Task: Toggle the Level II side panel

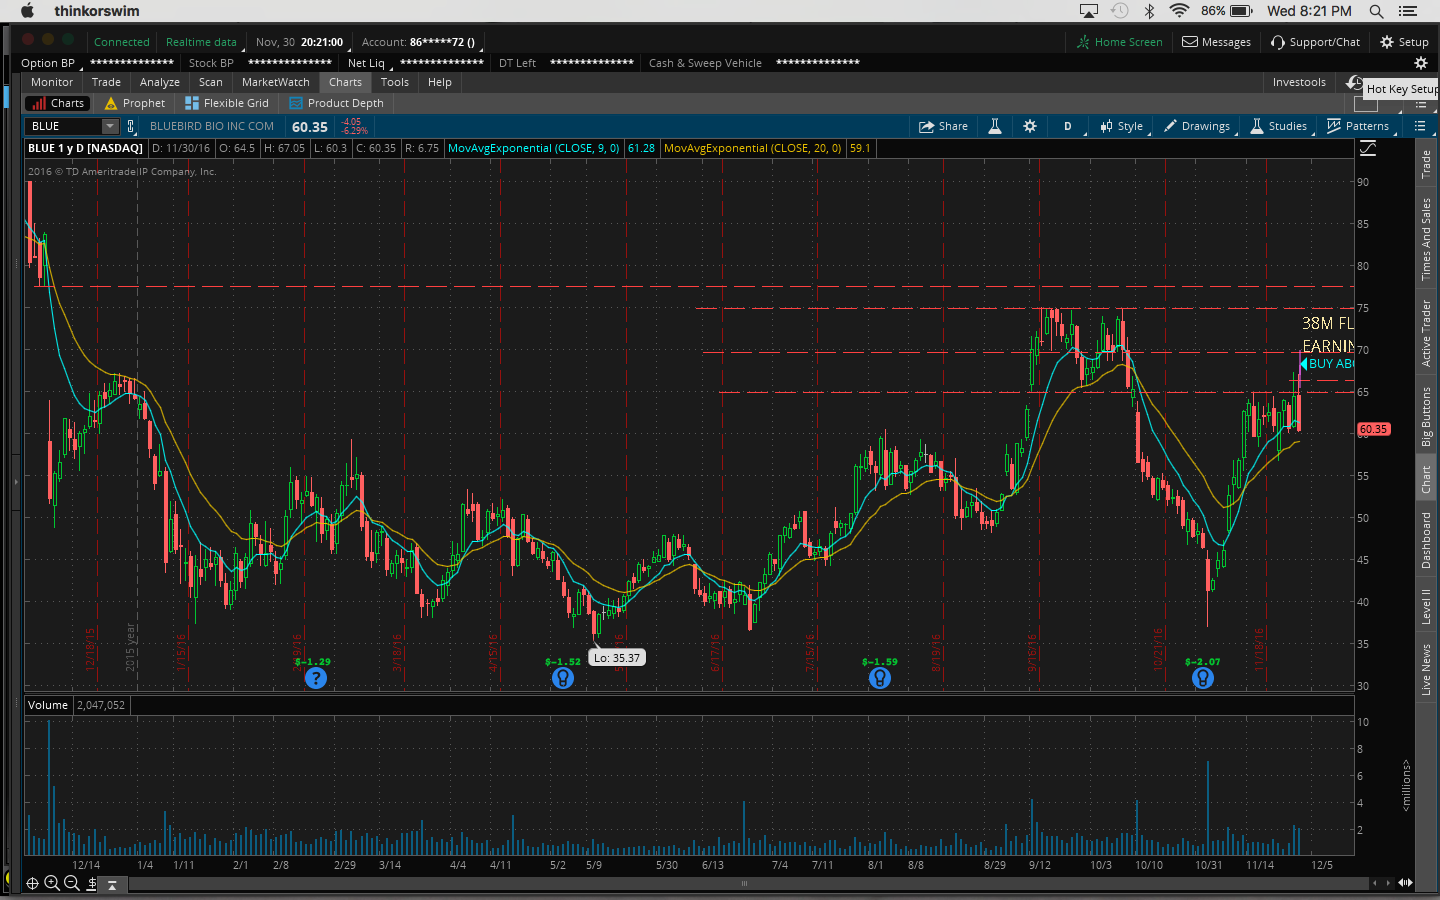Action: tap(1426, 606)
